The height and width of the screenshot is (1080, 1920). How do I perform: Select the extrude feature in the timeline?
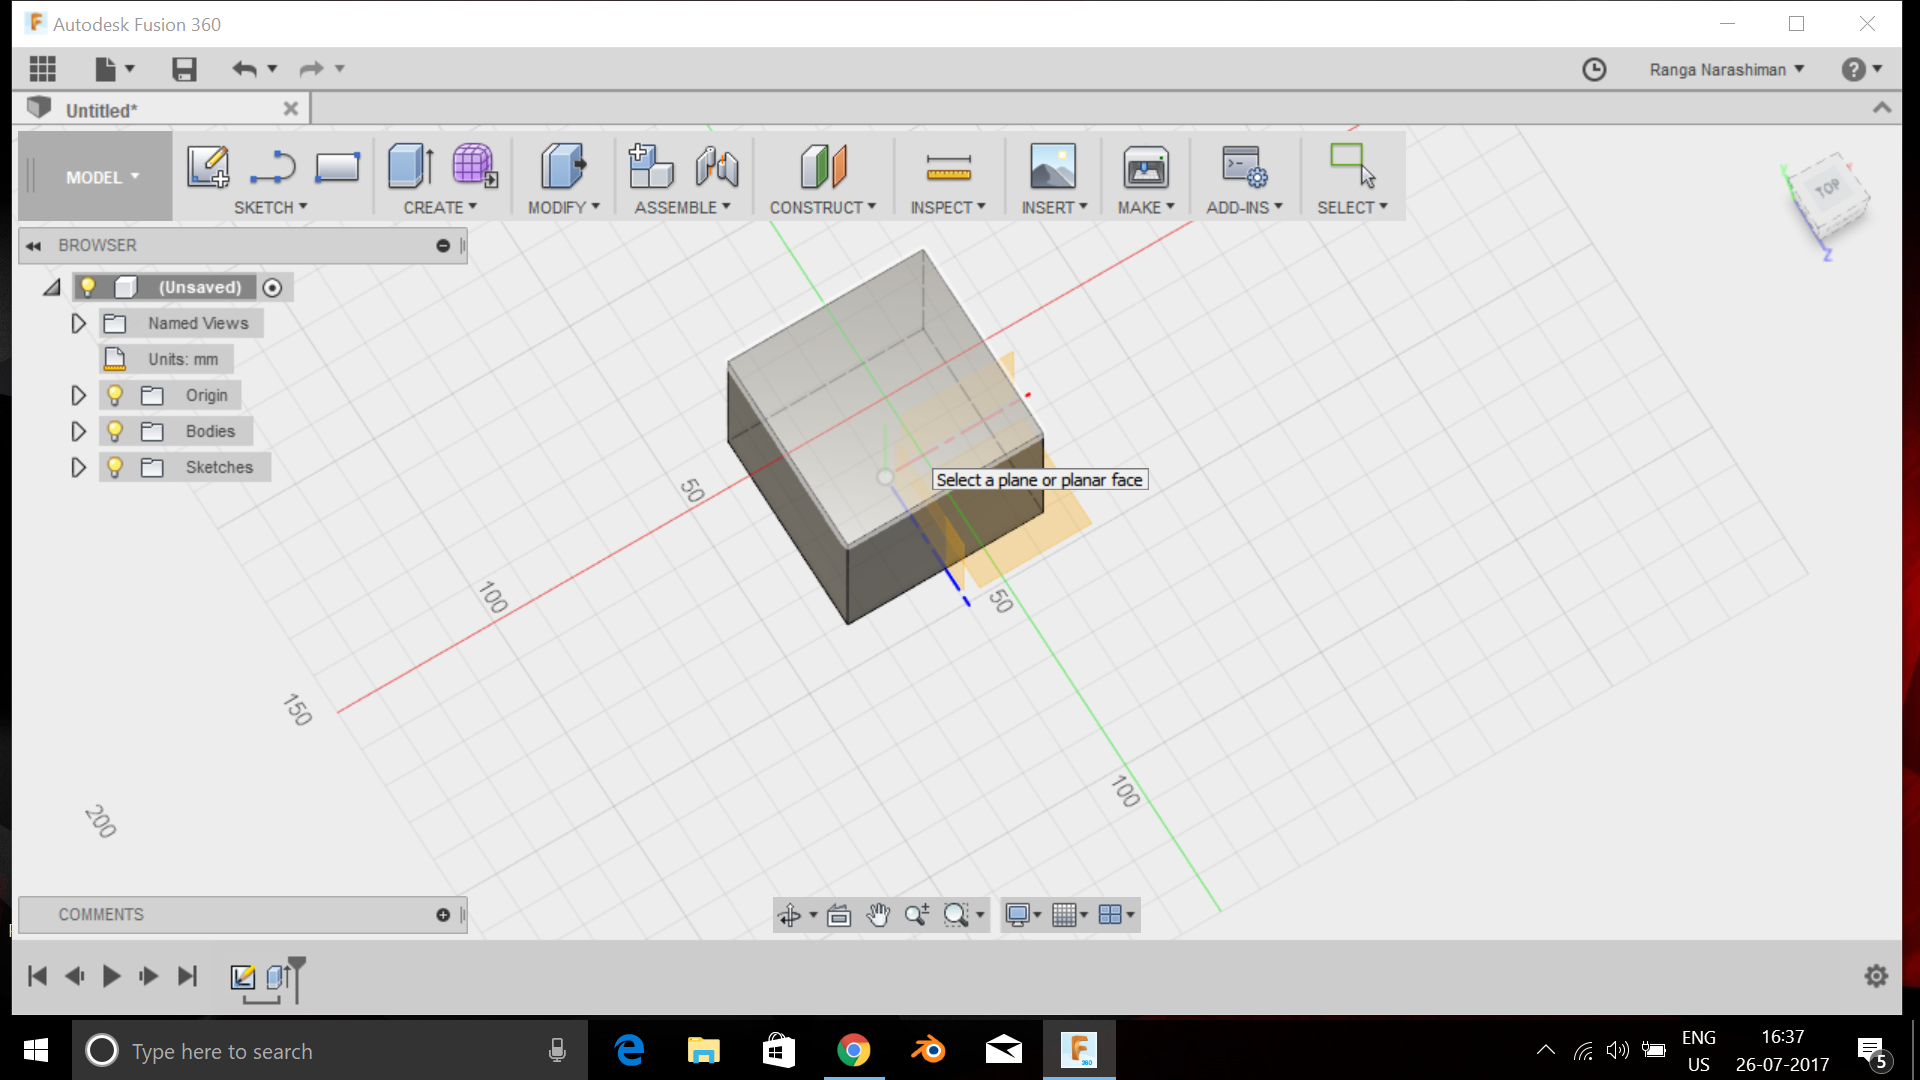point(278,977)
